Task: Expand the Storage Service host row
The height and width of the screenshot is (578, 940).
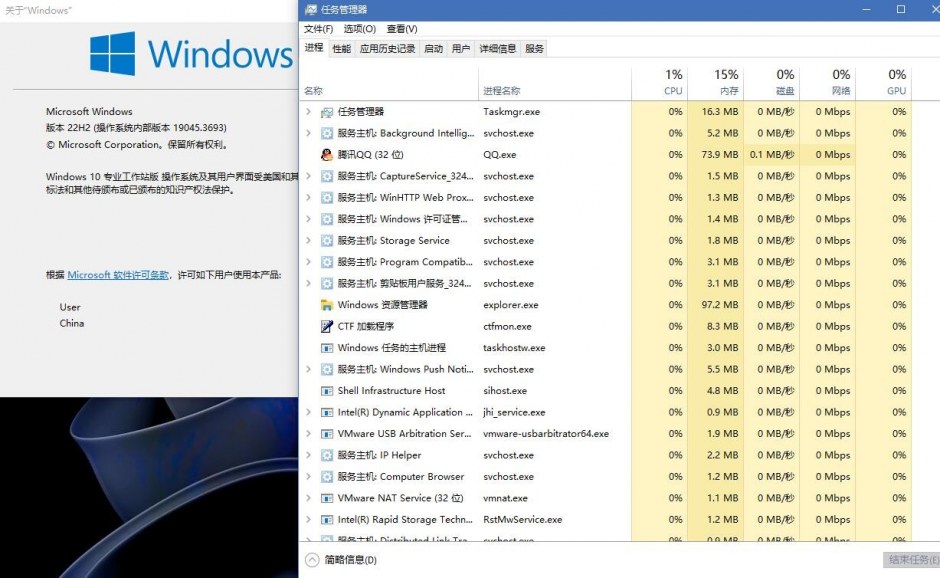Action: 308,240
